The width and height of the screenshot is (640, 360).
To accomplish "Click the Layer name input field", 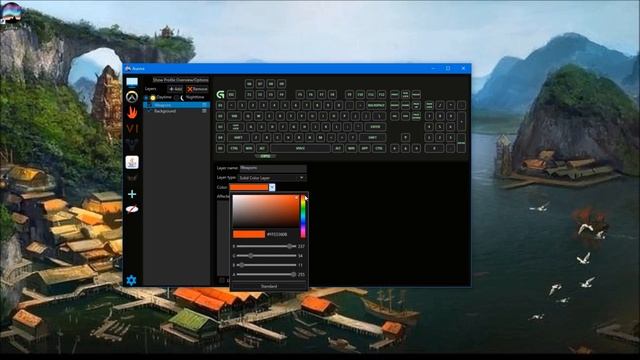I will point(273,168).
